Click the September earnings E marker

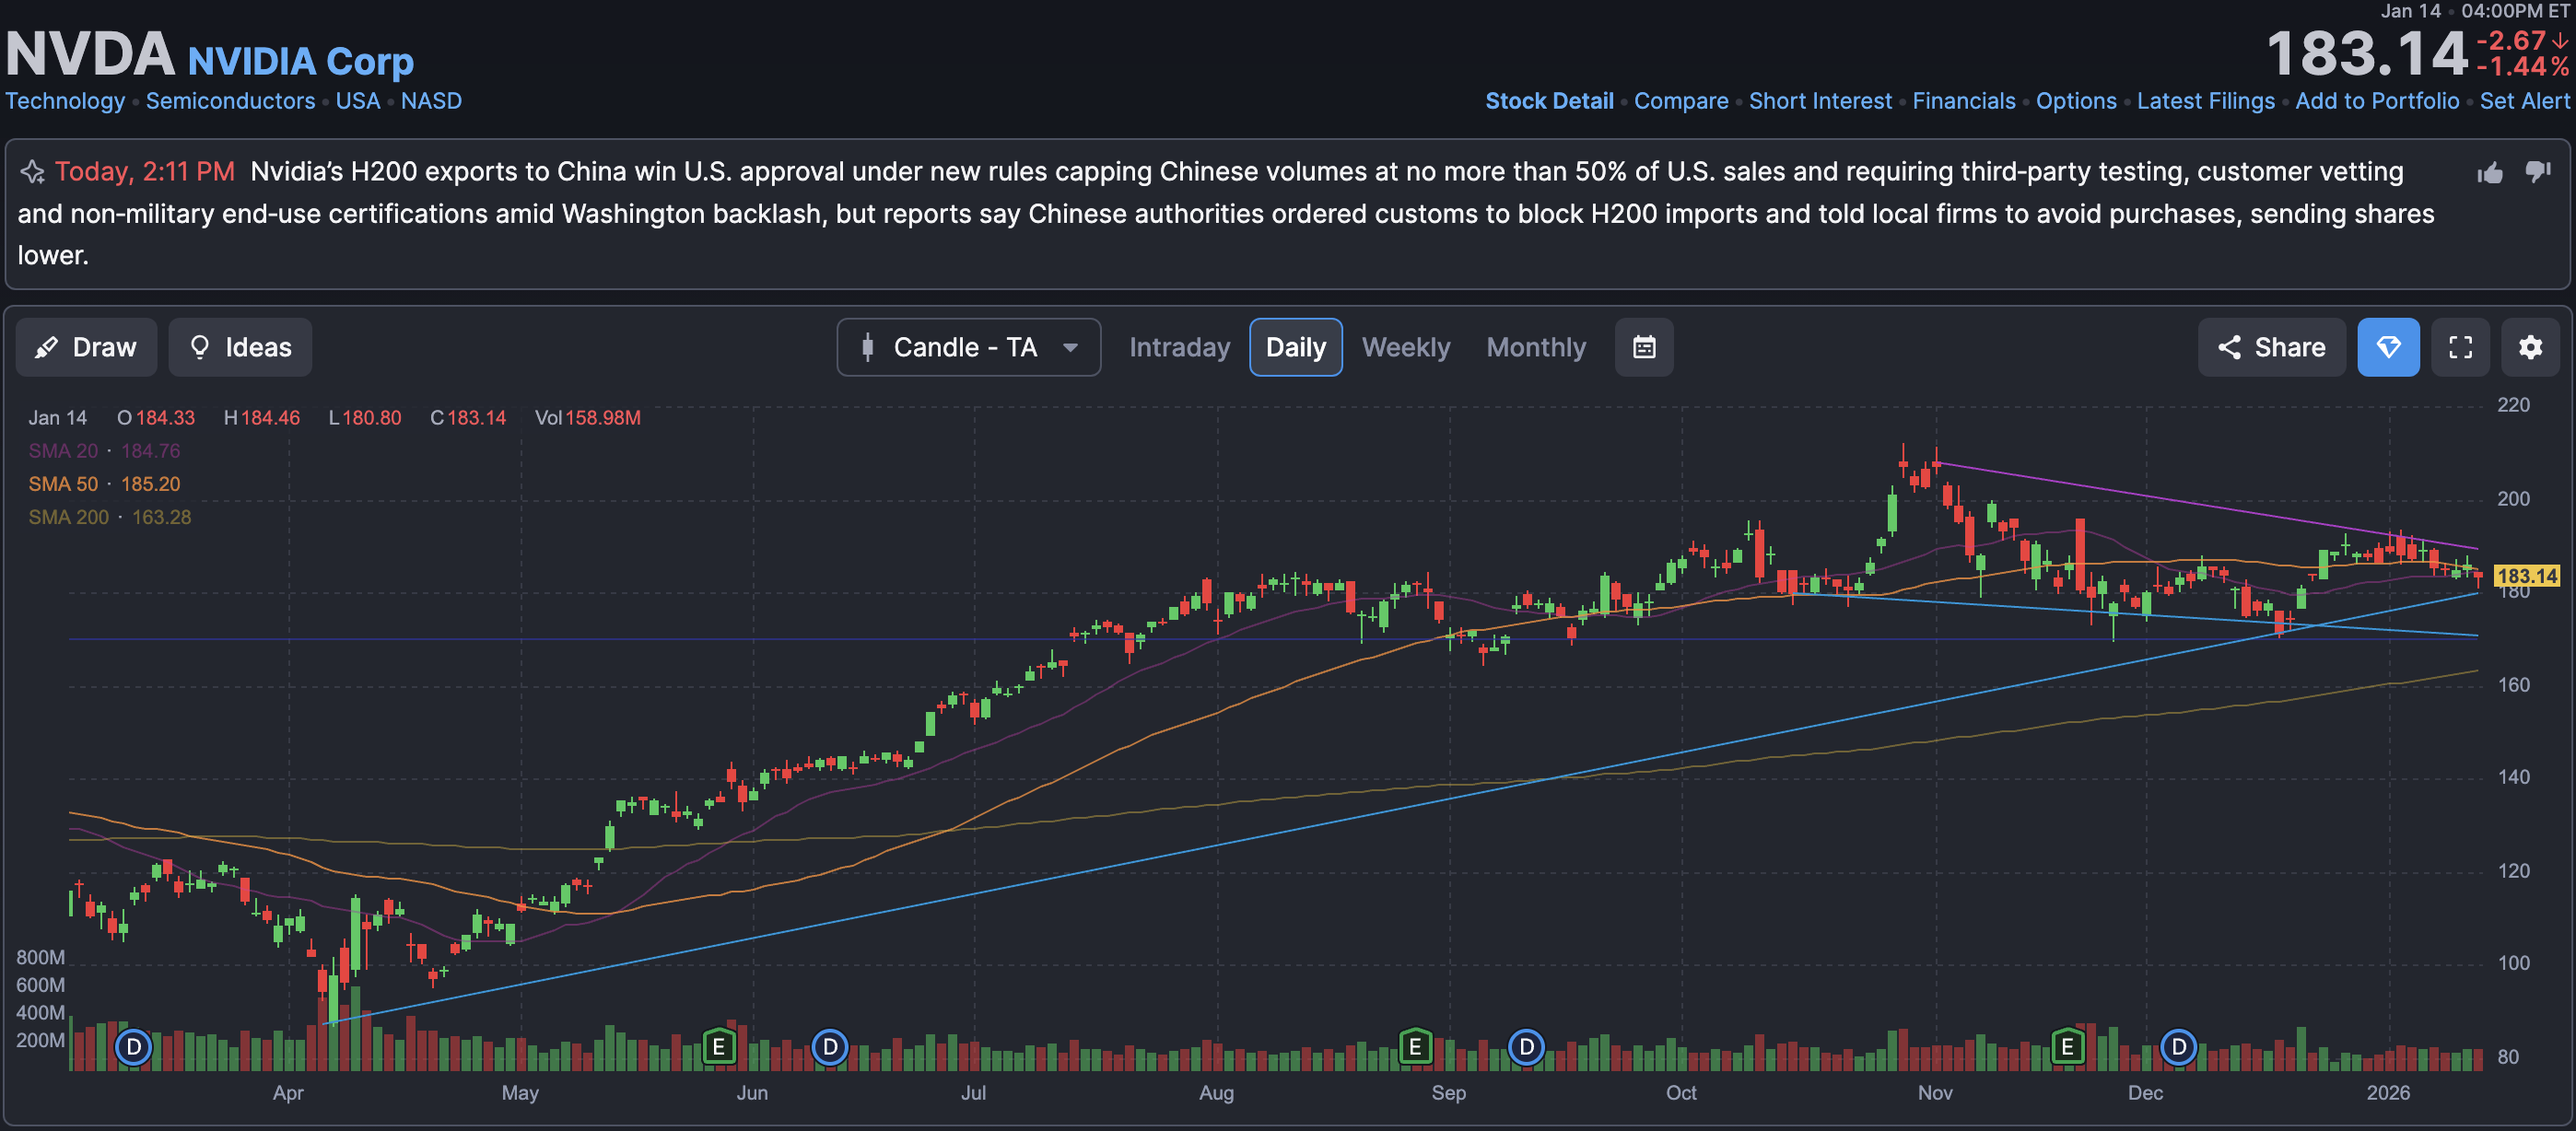[x=1415, y=1047]
